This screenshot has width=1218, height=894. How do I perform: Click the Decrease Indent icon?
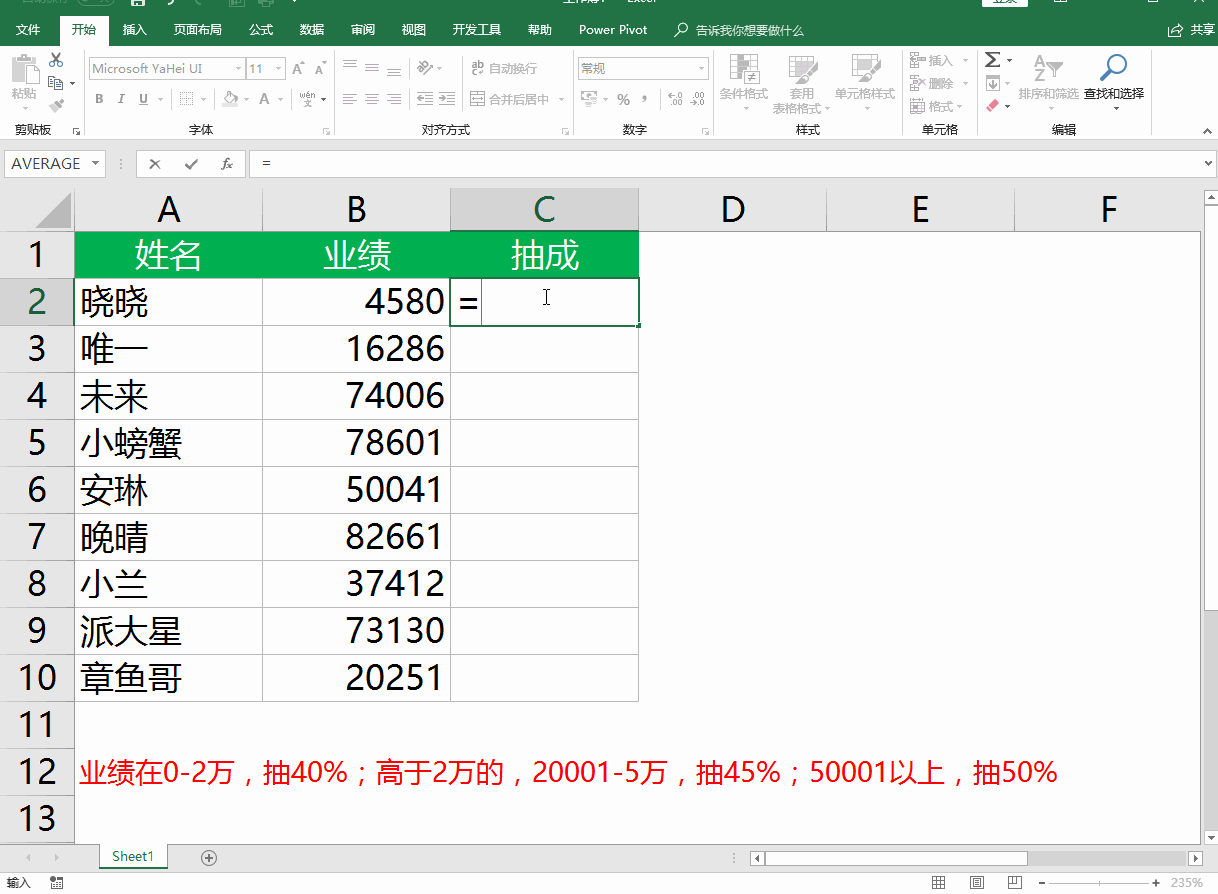click(x=425, y=99)
